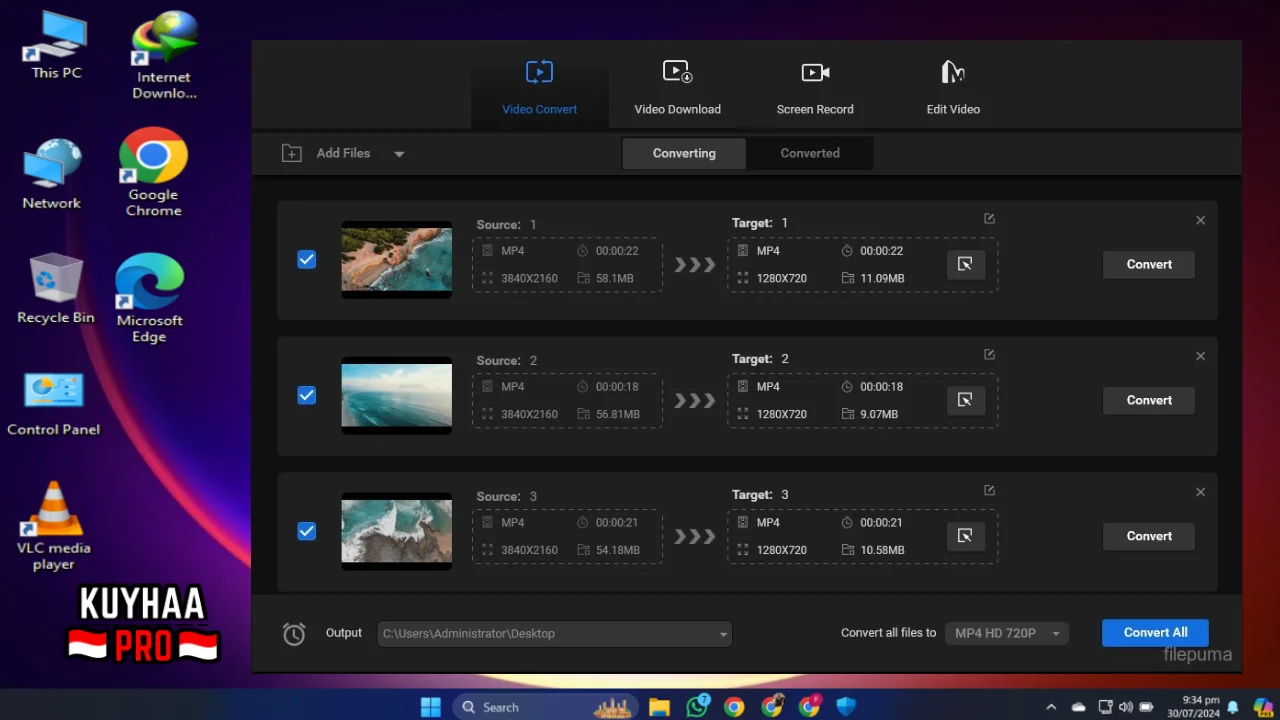Viewport: 1280px width, 720px height.
Task: Remove the Source 1 item with X
Action: 1201,220
